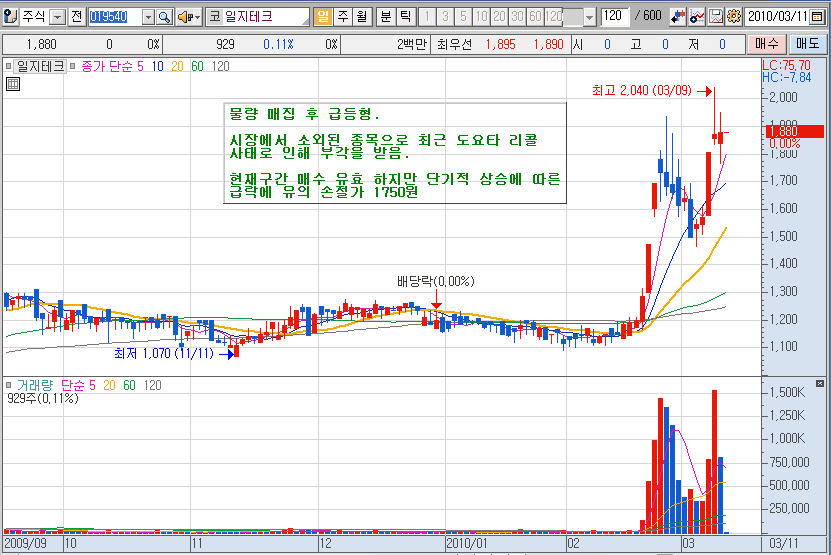
Task: Select the 5 interval button
Action: pyautogui.click(x=463, y=16)
